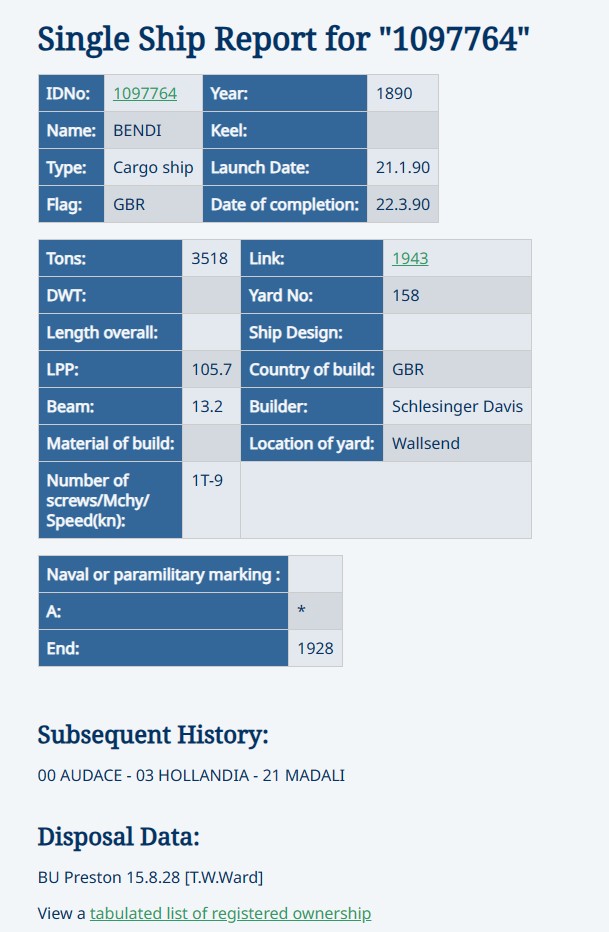The width and height of the screenshot is (609, 932).
Task: Select the BU Preston disposal text
Action: click(x=150, y=877)
